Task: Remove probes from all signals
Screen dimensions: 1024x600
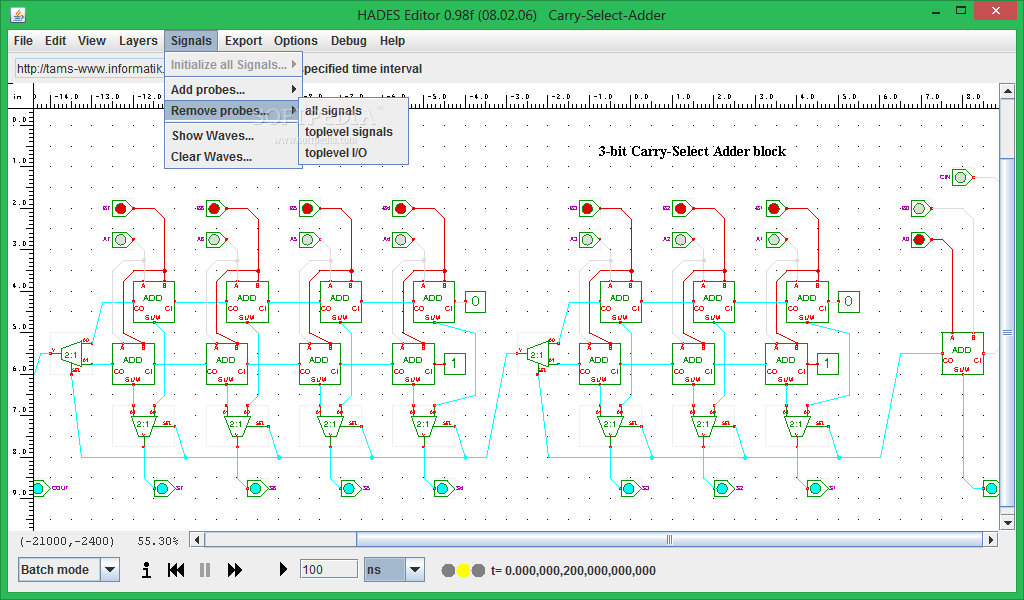Action: coord(353,111)
